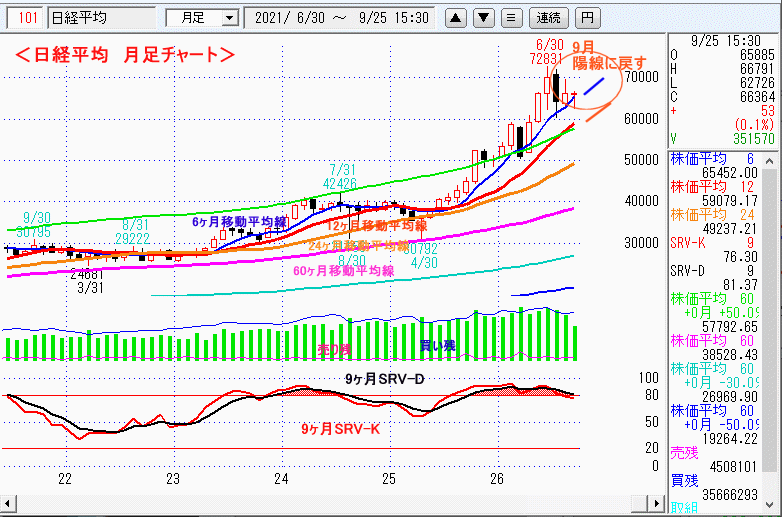Click the 9ヶ月SRV-D label
Viewport: 782px width, 517px height.
(x=385, y=379)
